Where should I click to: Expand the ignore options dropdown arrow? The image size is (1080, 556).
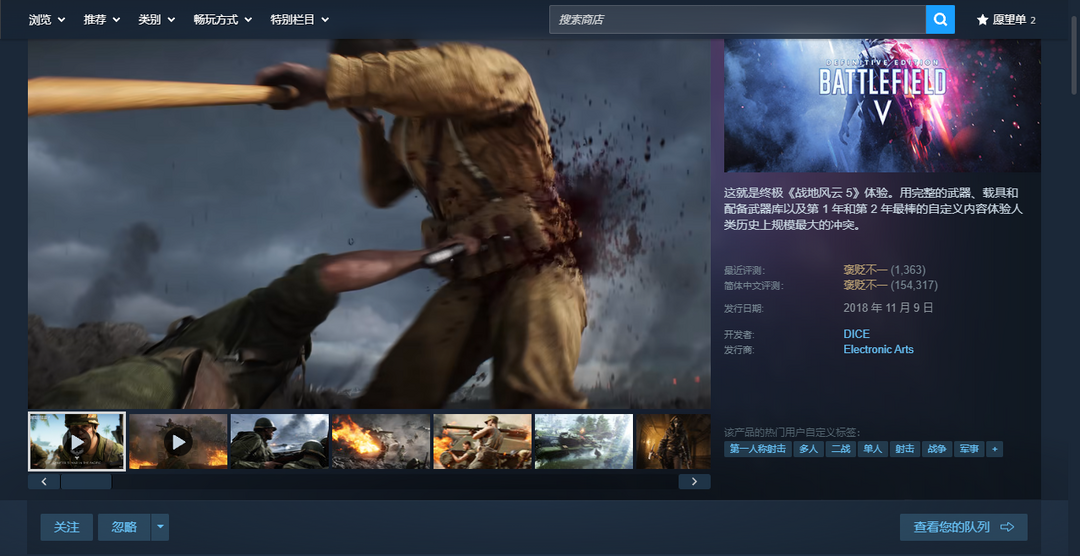click(160, 527)
